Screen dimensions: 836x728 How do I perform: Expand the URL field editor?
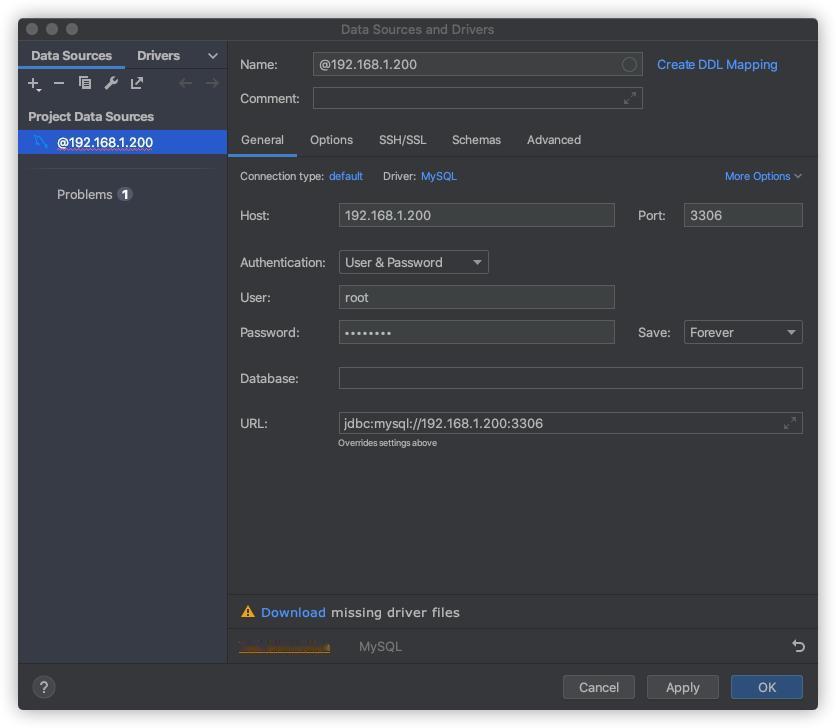[790, 423]
